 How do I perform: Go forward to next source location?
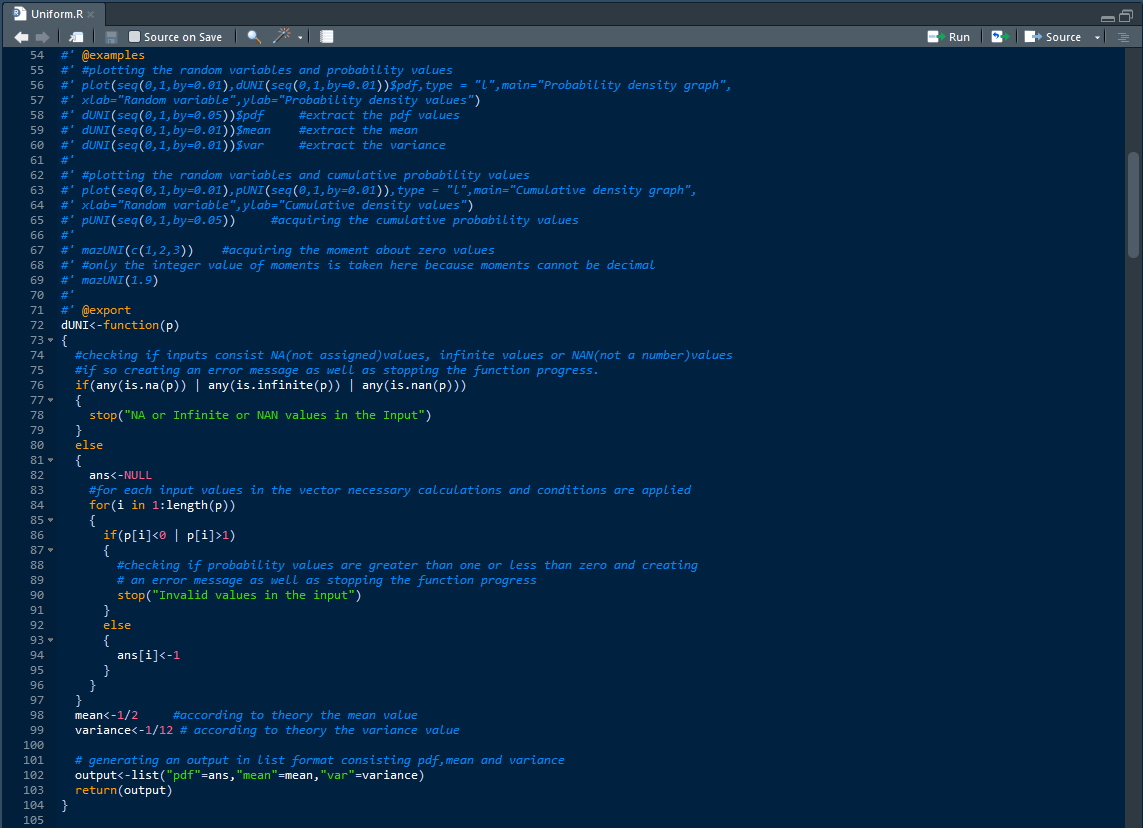(43, 37)
